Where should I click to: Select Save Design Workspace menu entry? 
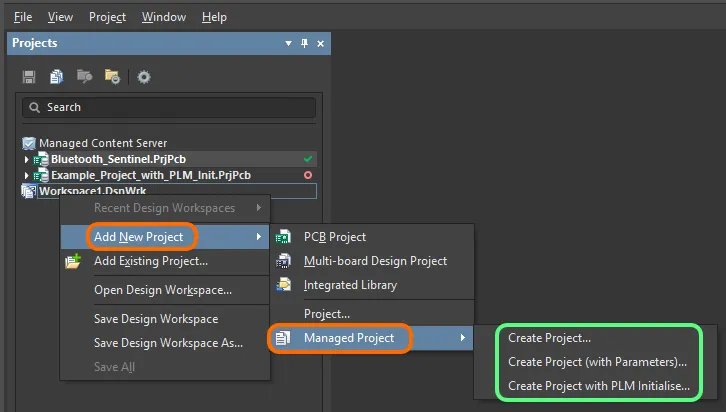[165, 319]
